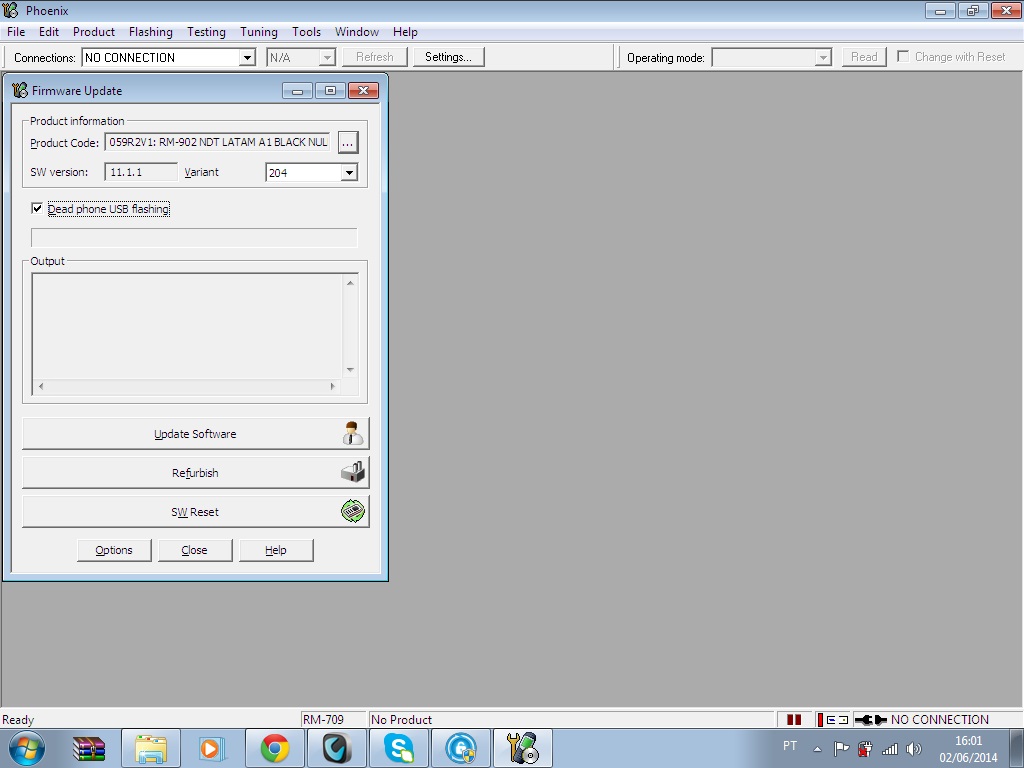Screen dimensions: 1024x768
Task: Click the Firmware Update window title icon
Action: [20, 91]
